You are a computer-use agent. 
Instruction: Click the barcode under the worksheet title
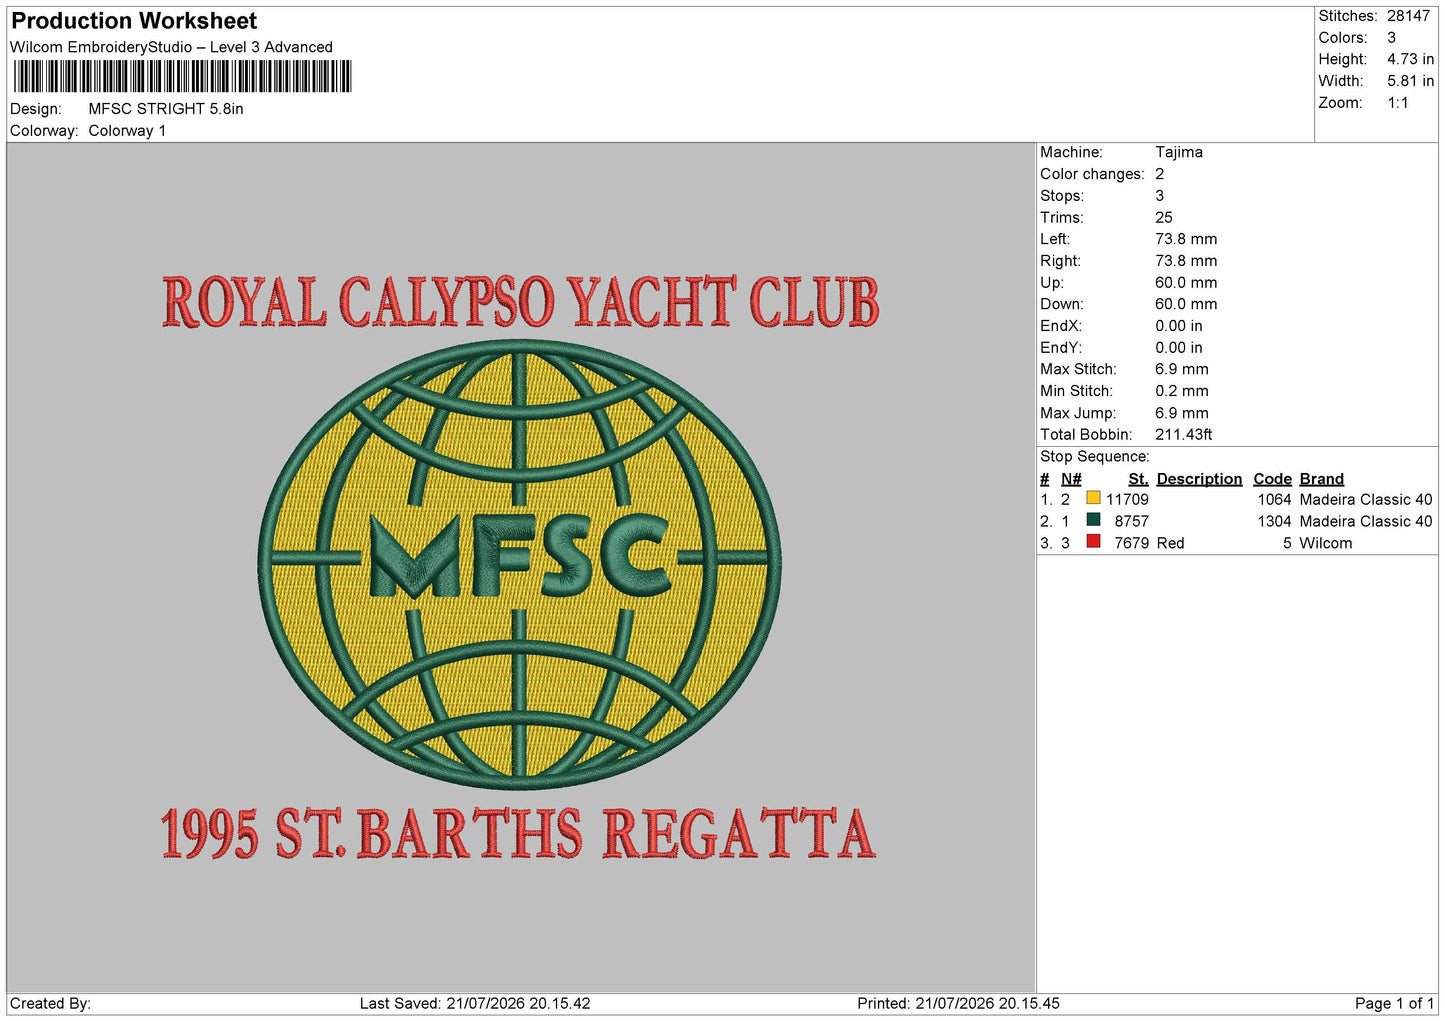(182, 77)
